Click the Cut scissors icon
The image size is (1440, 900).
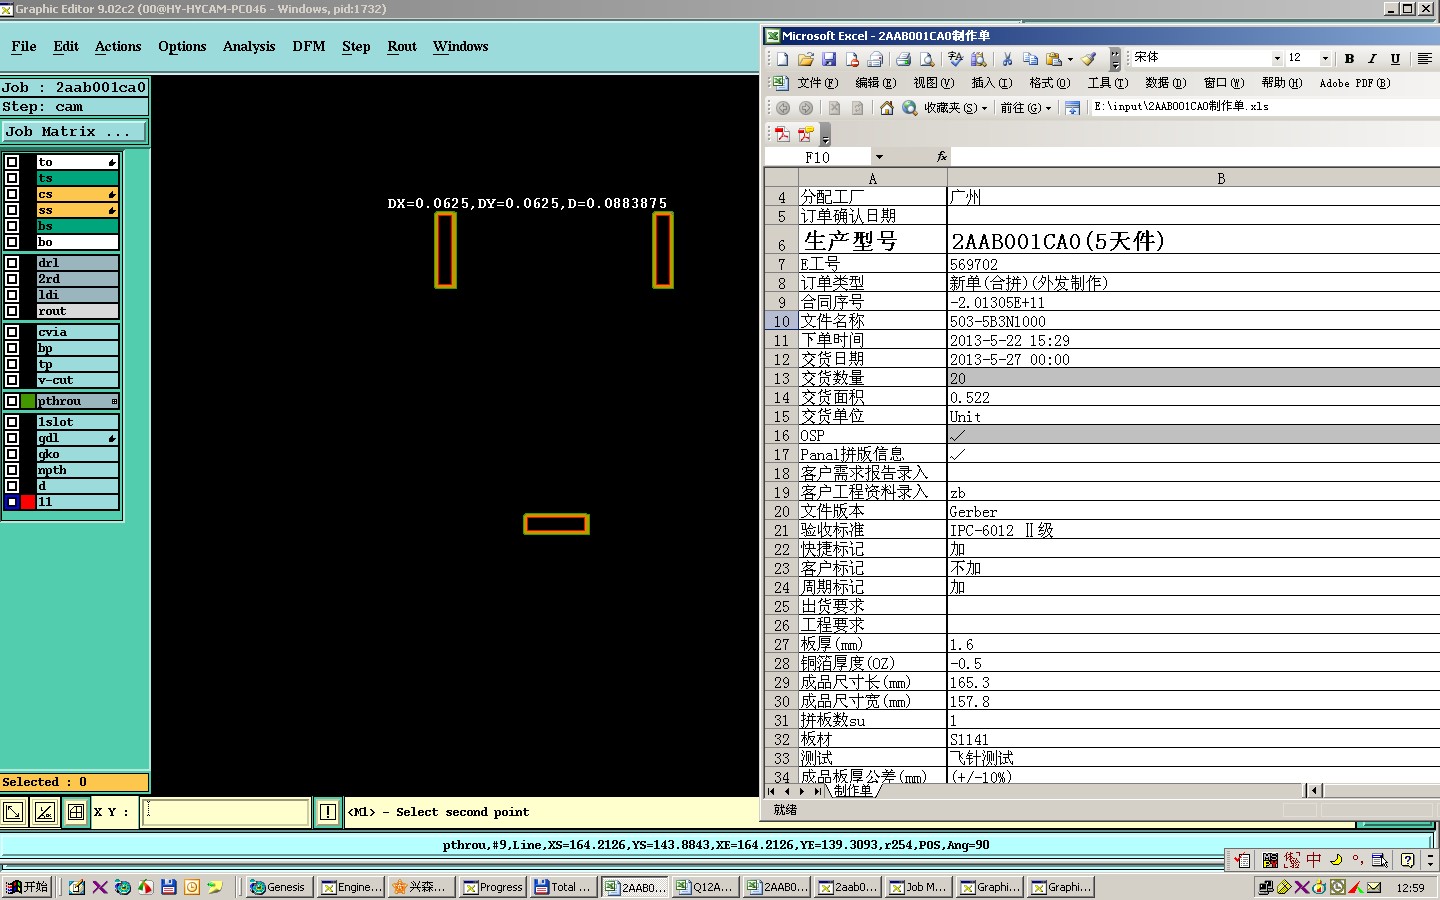pos(1007,59)
